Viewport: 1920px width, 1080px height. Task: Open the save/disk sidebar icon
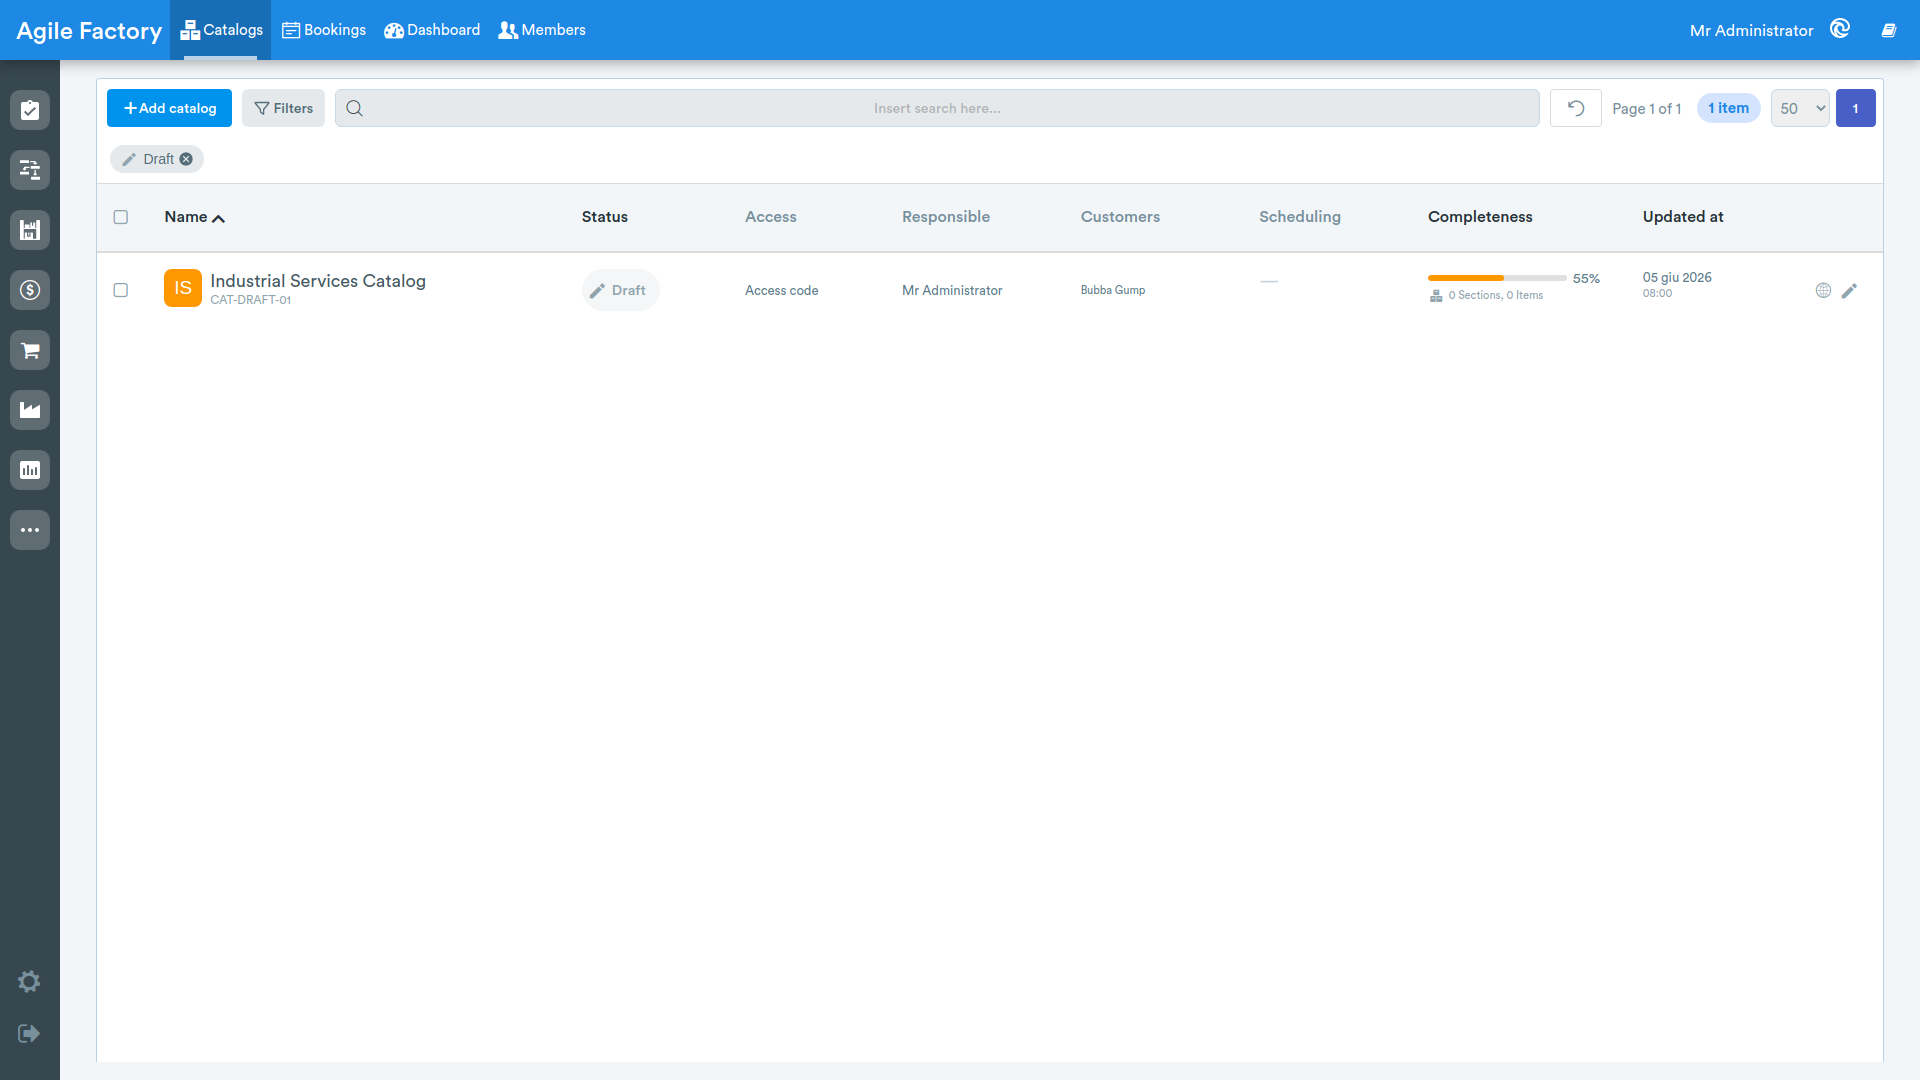click(30, 230)
